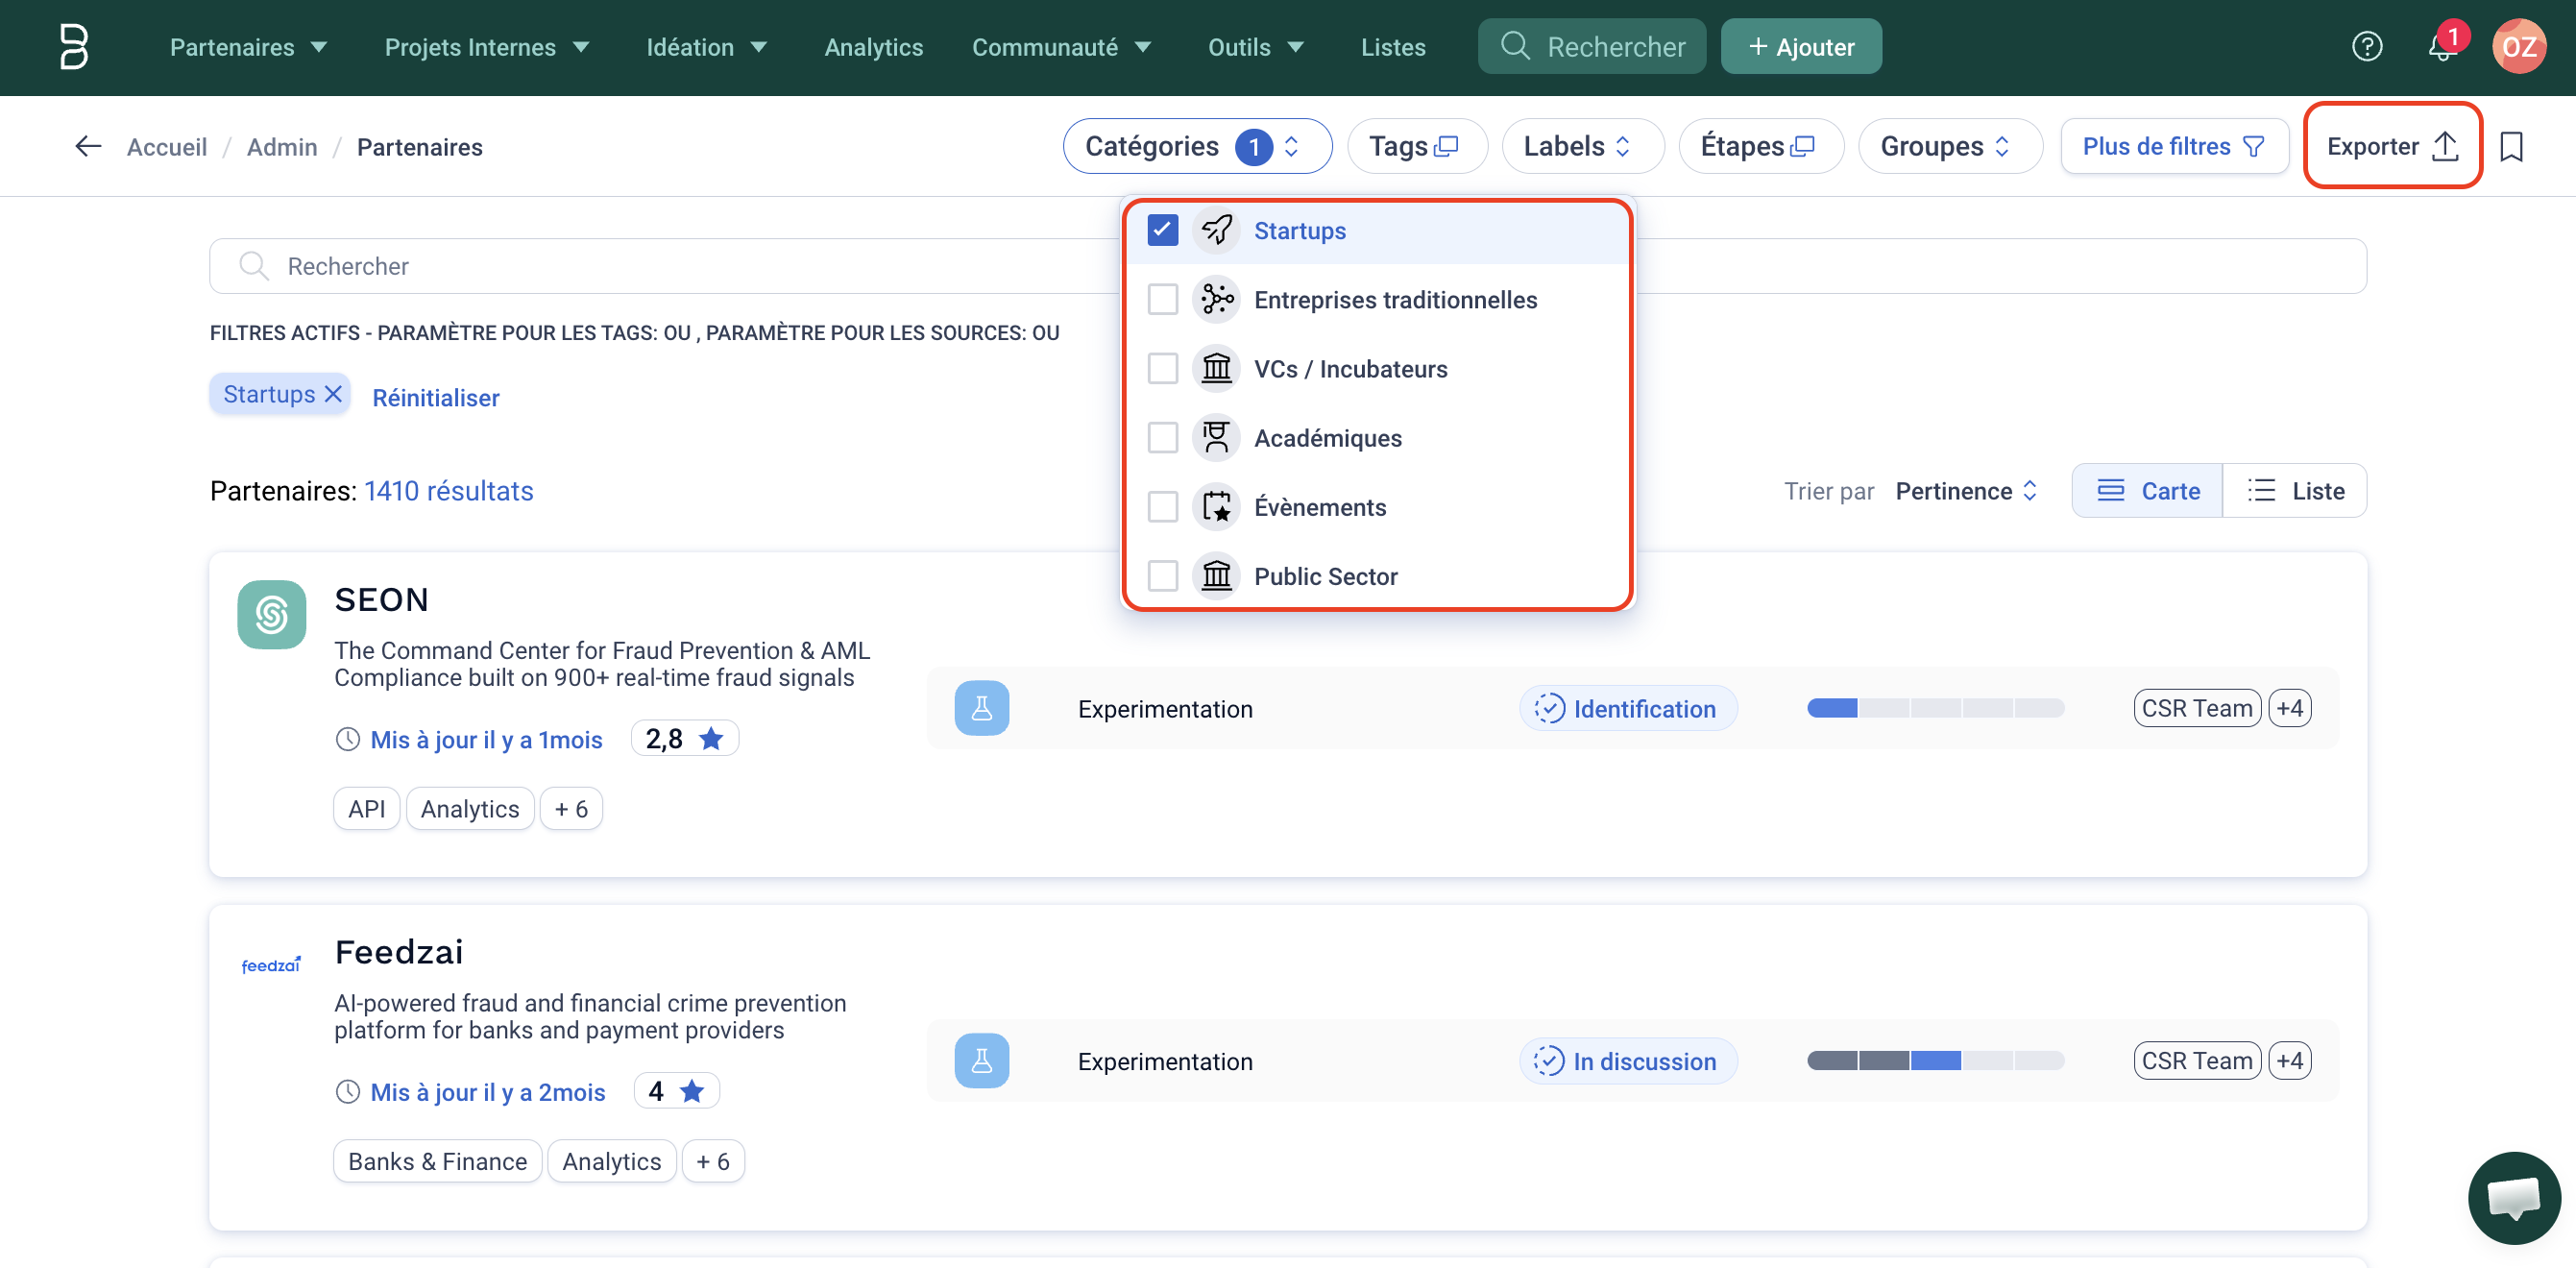Check the Évènements checkbox

pyautogui.click(x=1162, y=506)
